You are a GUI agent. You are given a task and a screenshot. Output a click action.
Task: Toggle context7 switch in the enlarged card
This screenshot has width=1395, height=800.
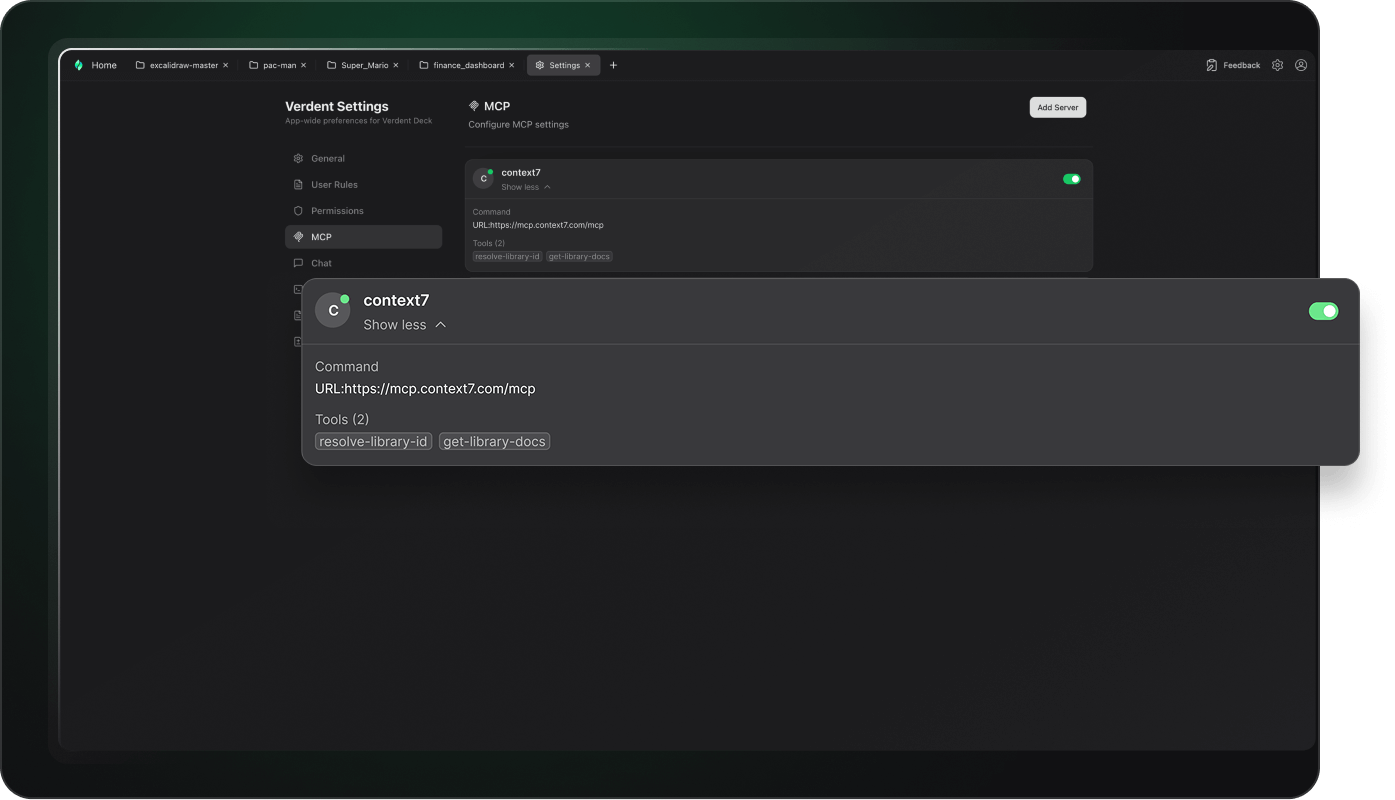[1323, 311]
